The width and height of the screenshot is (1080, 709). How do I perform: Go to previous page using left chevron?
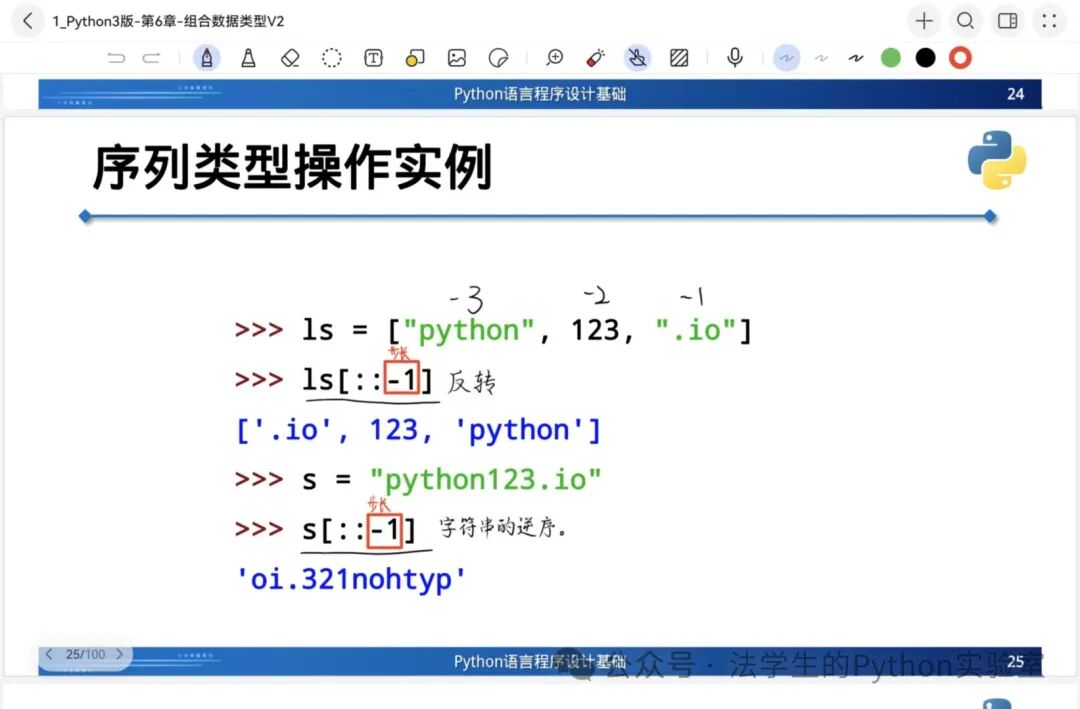[49, 654]
